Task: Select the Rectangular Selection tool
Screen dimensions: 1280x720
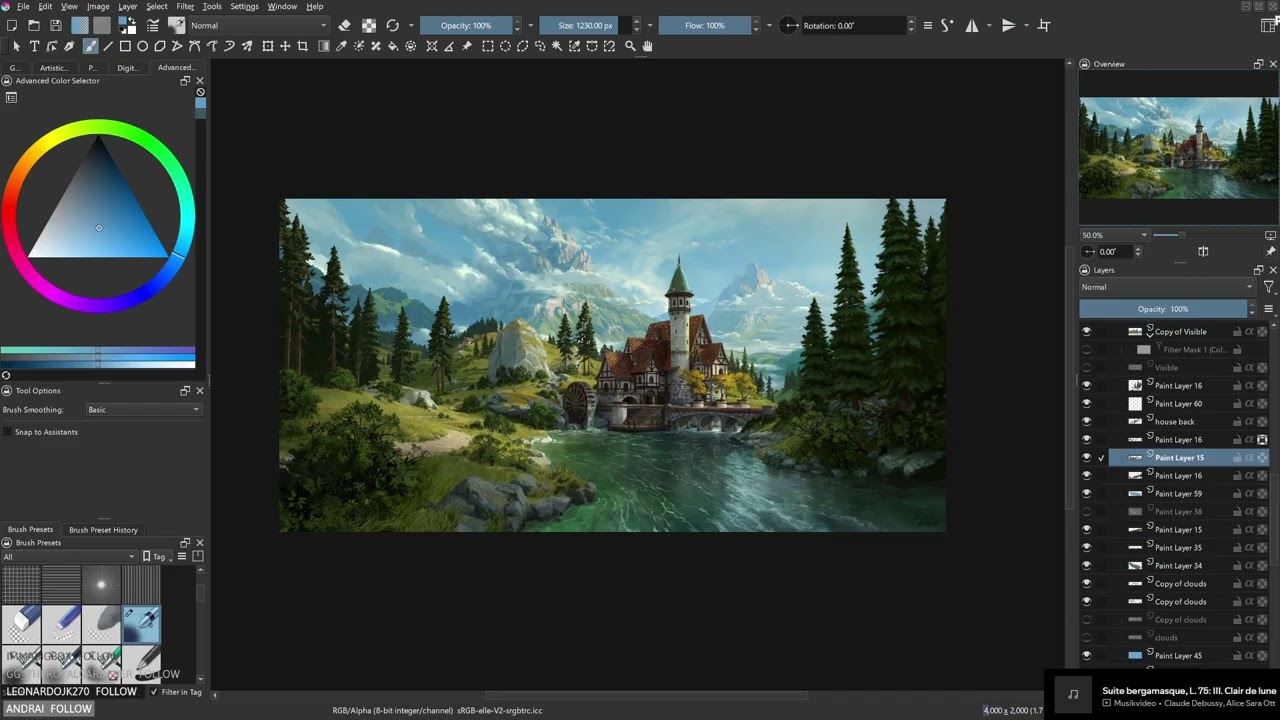Action: point(488,46)
